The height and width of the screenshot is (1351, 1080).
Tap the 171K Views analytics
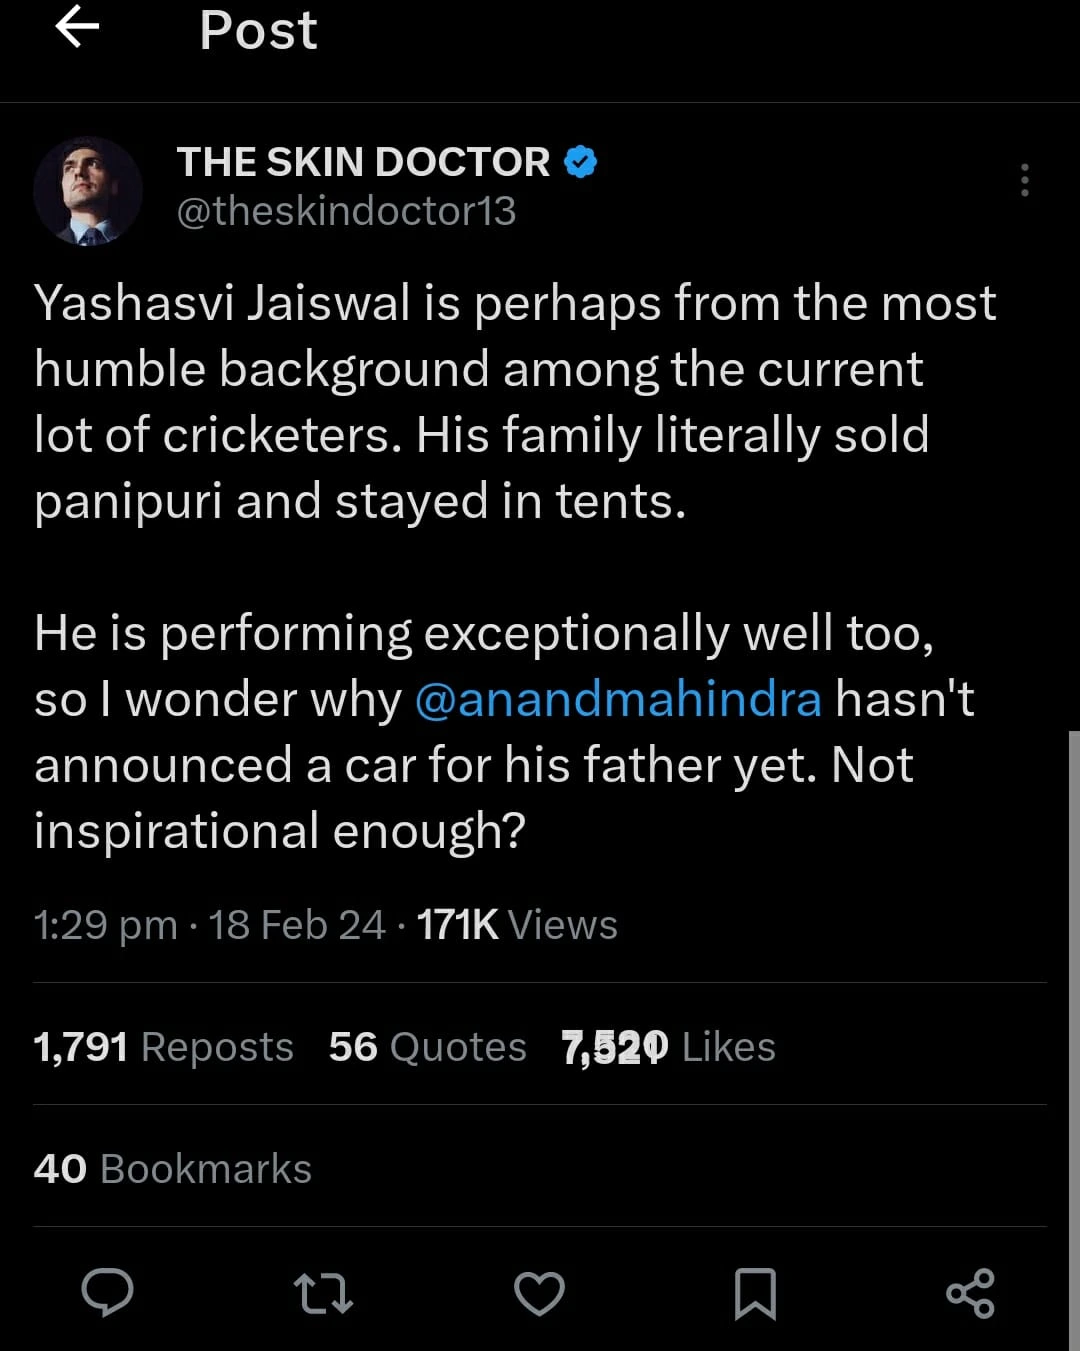[517, 925]
